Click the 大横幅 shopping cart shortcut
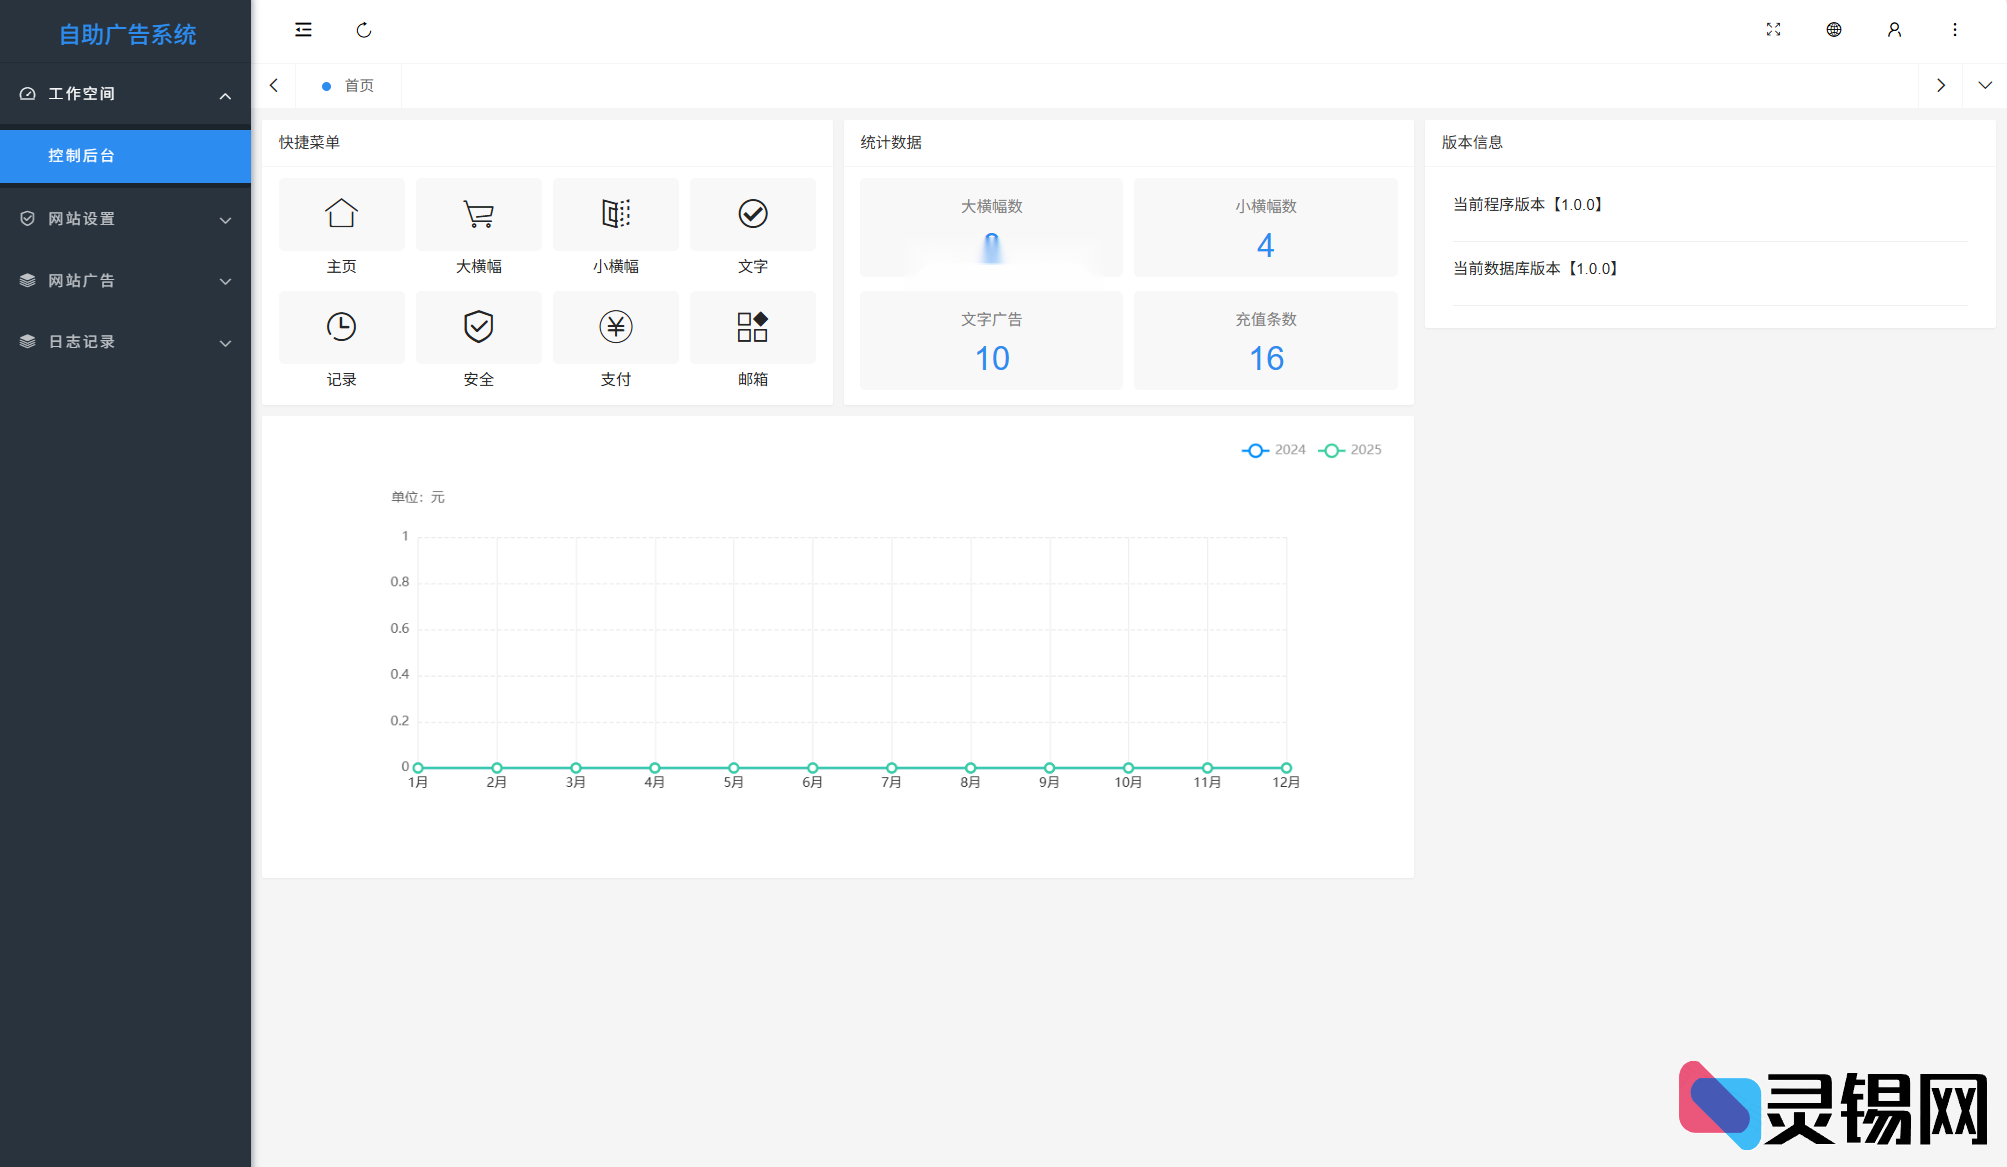 478,214
